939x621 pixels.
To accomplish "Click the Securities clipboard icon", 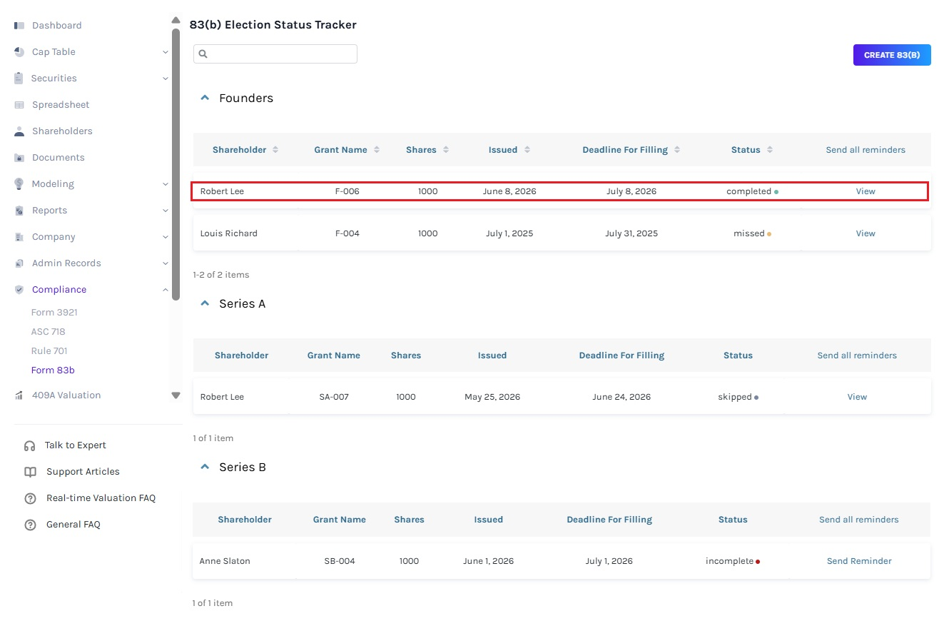I will 19,78.
